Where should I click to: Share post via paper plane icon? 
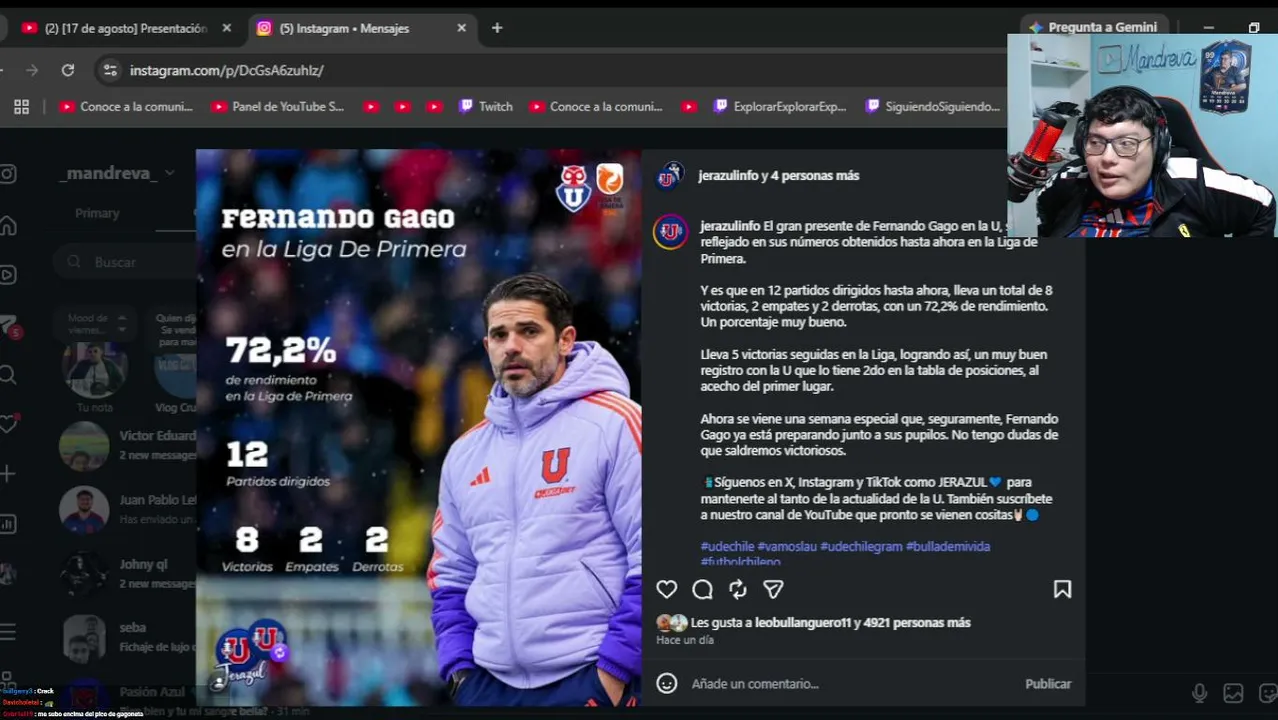point(773,590)
